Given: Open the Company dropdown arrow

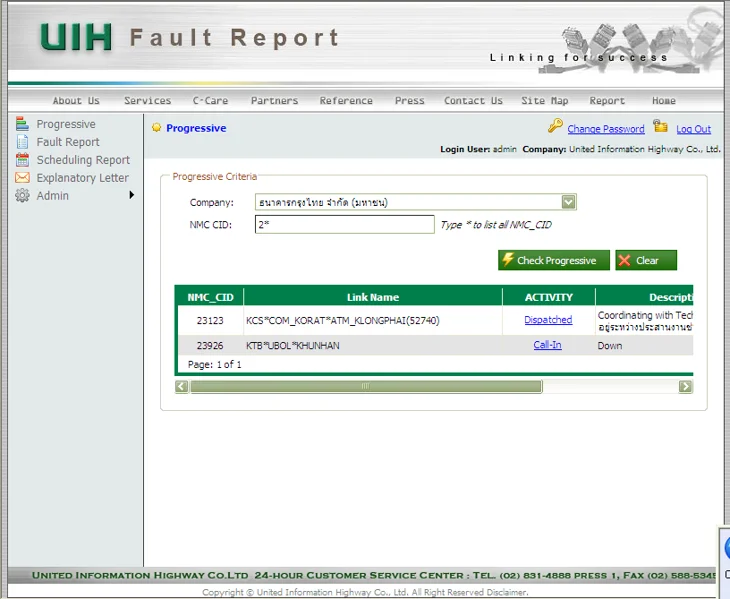Looking at the screenshot, I should [568, 202].
